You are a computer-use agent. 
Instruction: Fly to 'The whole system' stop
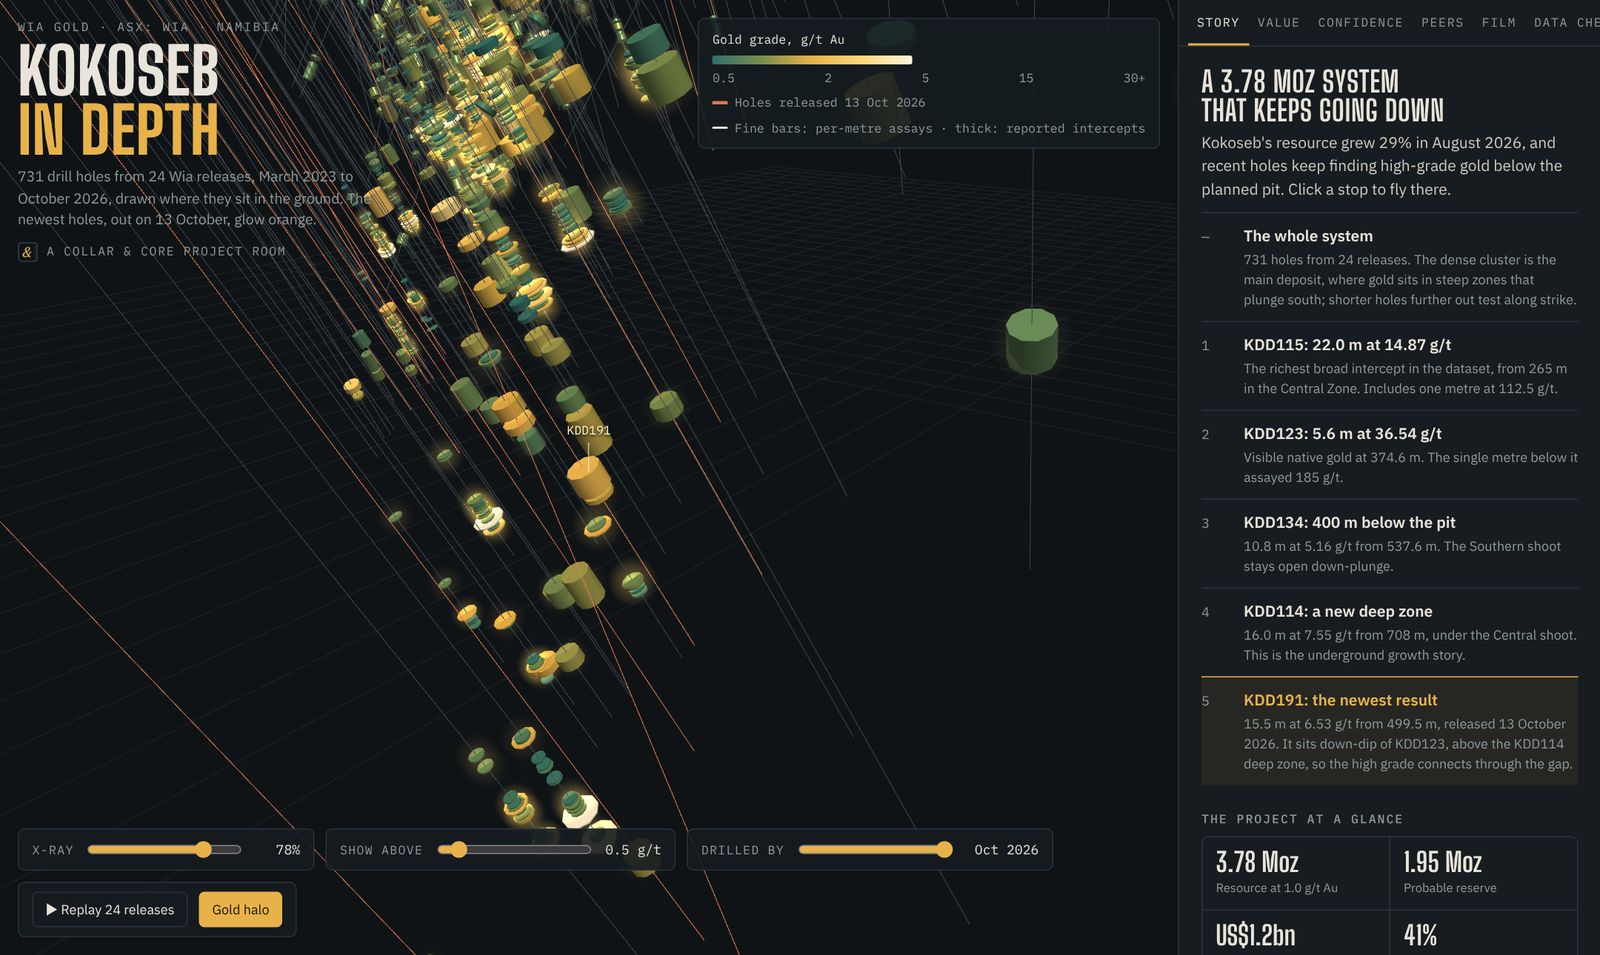point(1389,267)
